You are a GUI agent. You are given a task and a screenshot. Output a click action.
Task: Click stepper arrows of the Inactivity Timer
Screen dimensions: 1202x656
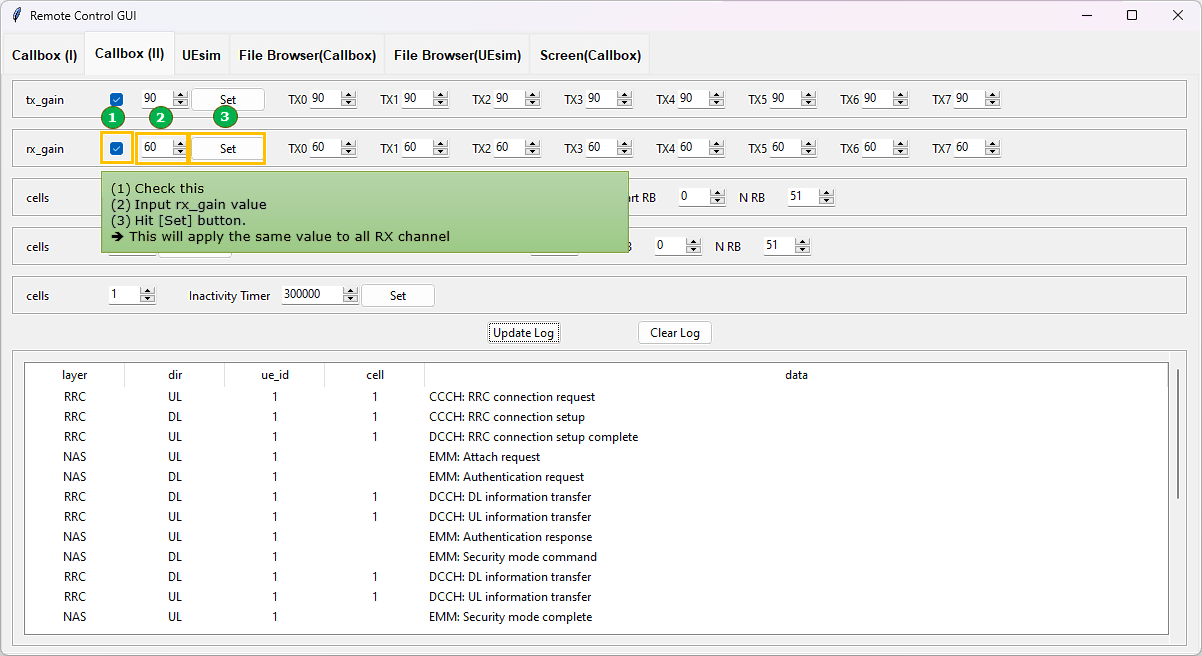(x=350, y=295)
